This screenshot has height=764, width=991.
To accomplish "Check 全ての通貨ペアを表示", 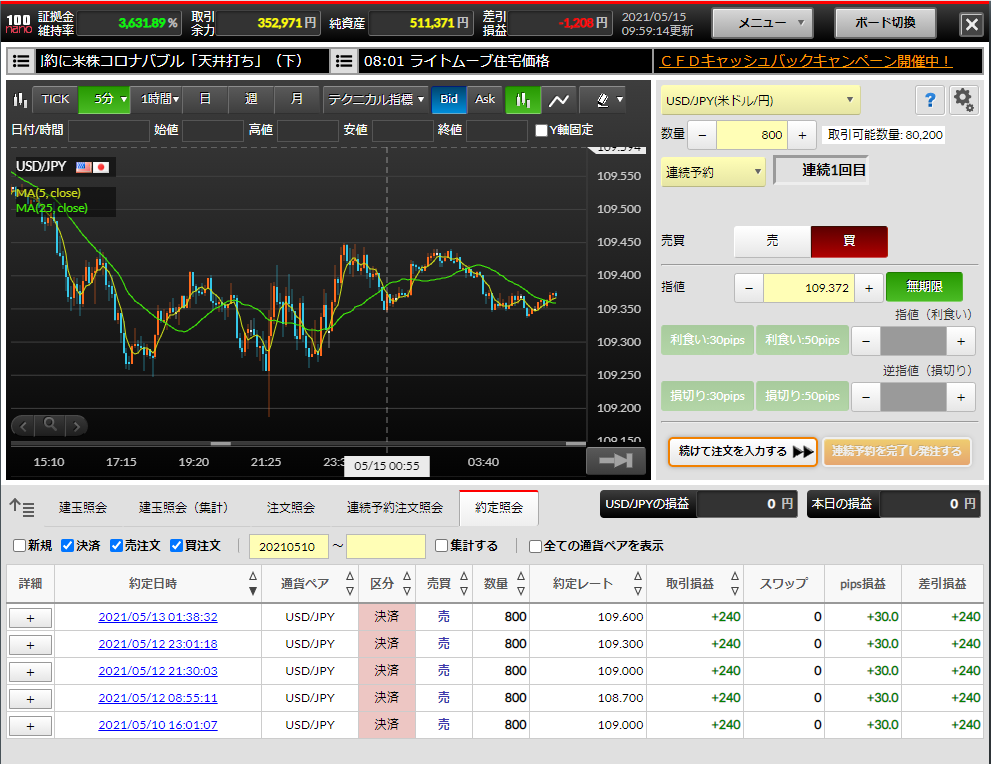I will click(x=535, y=546).
